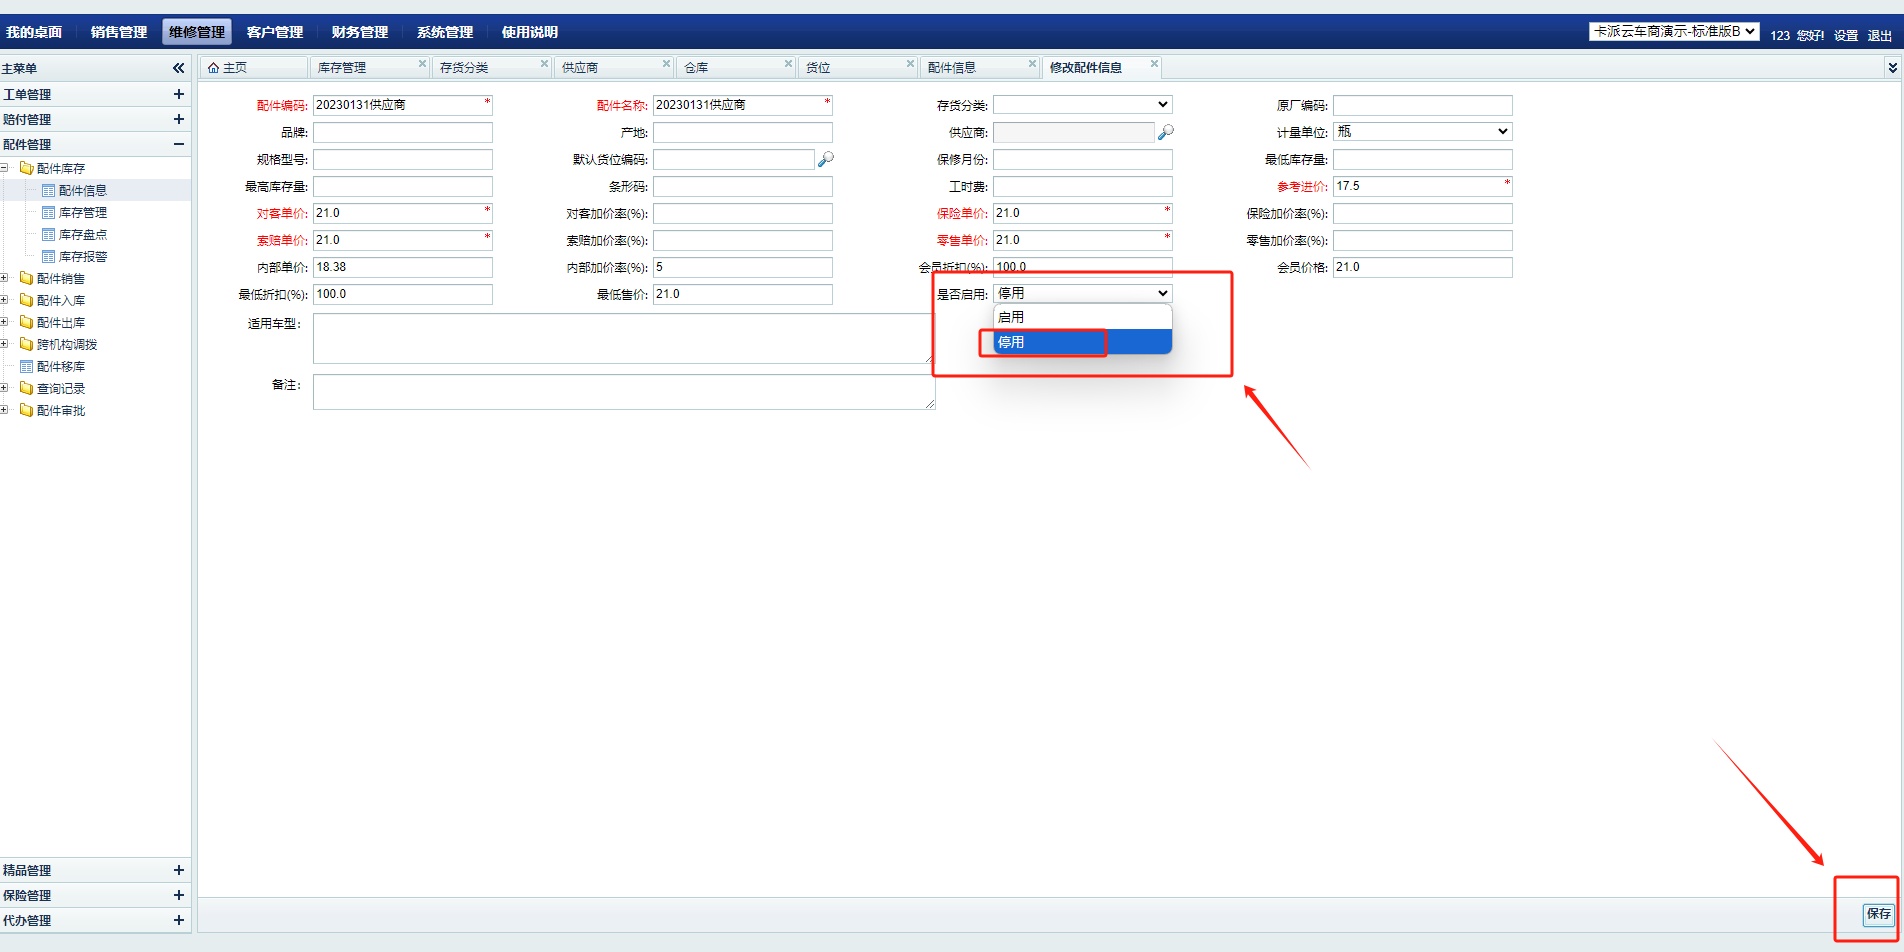This screenshot has height=952, width=1904.
Task: Click the tab list overflow arrow icon
Action: pyautogui.click(x=1892, y=68)
